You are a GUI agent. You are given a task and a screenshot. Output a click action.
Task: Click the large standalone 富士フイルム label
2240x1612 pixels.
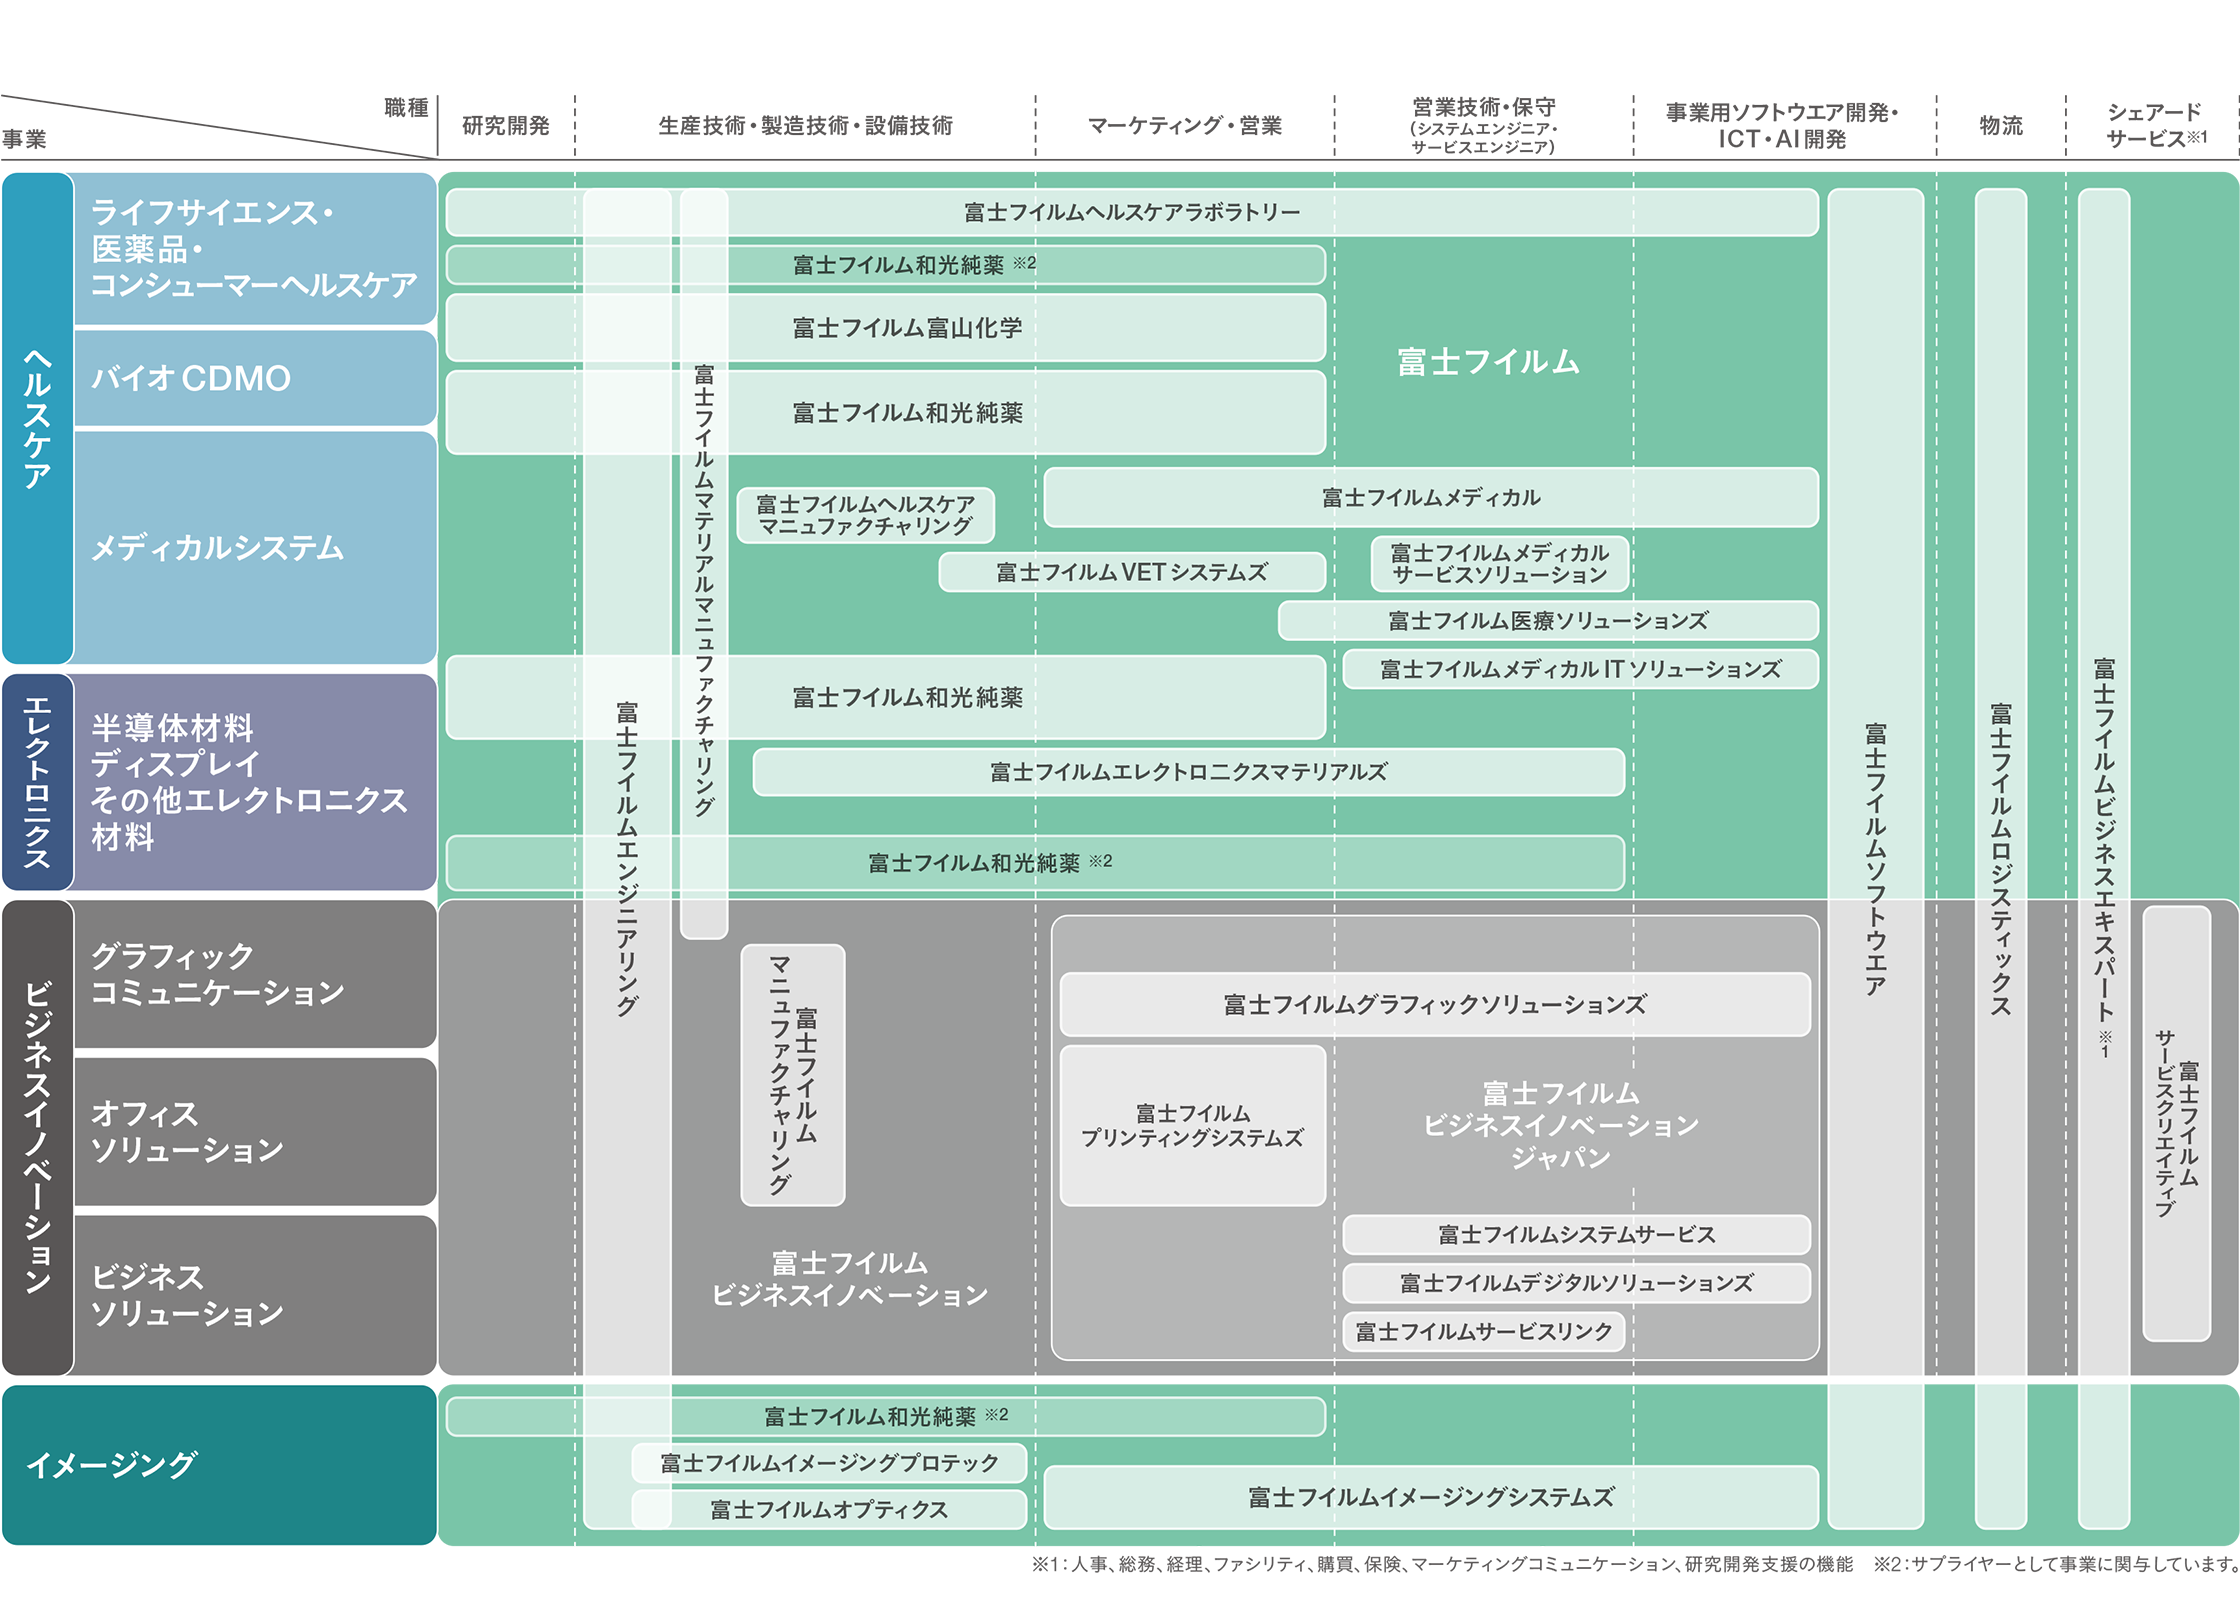tap(1488, 362)
